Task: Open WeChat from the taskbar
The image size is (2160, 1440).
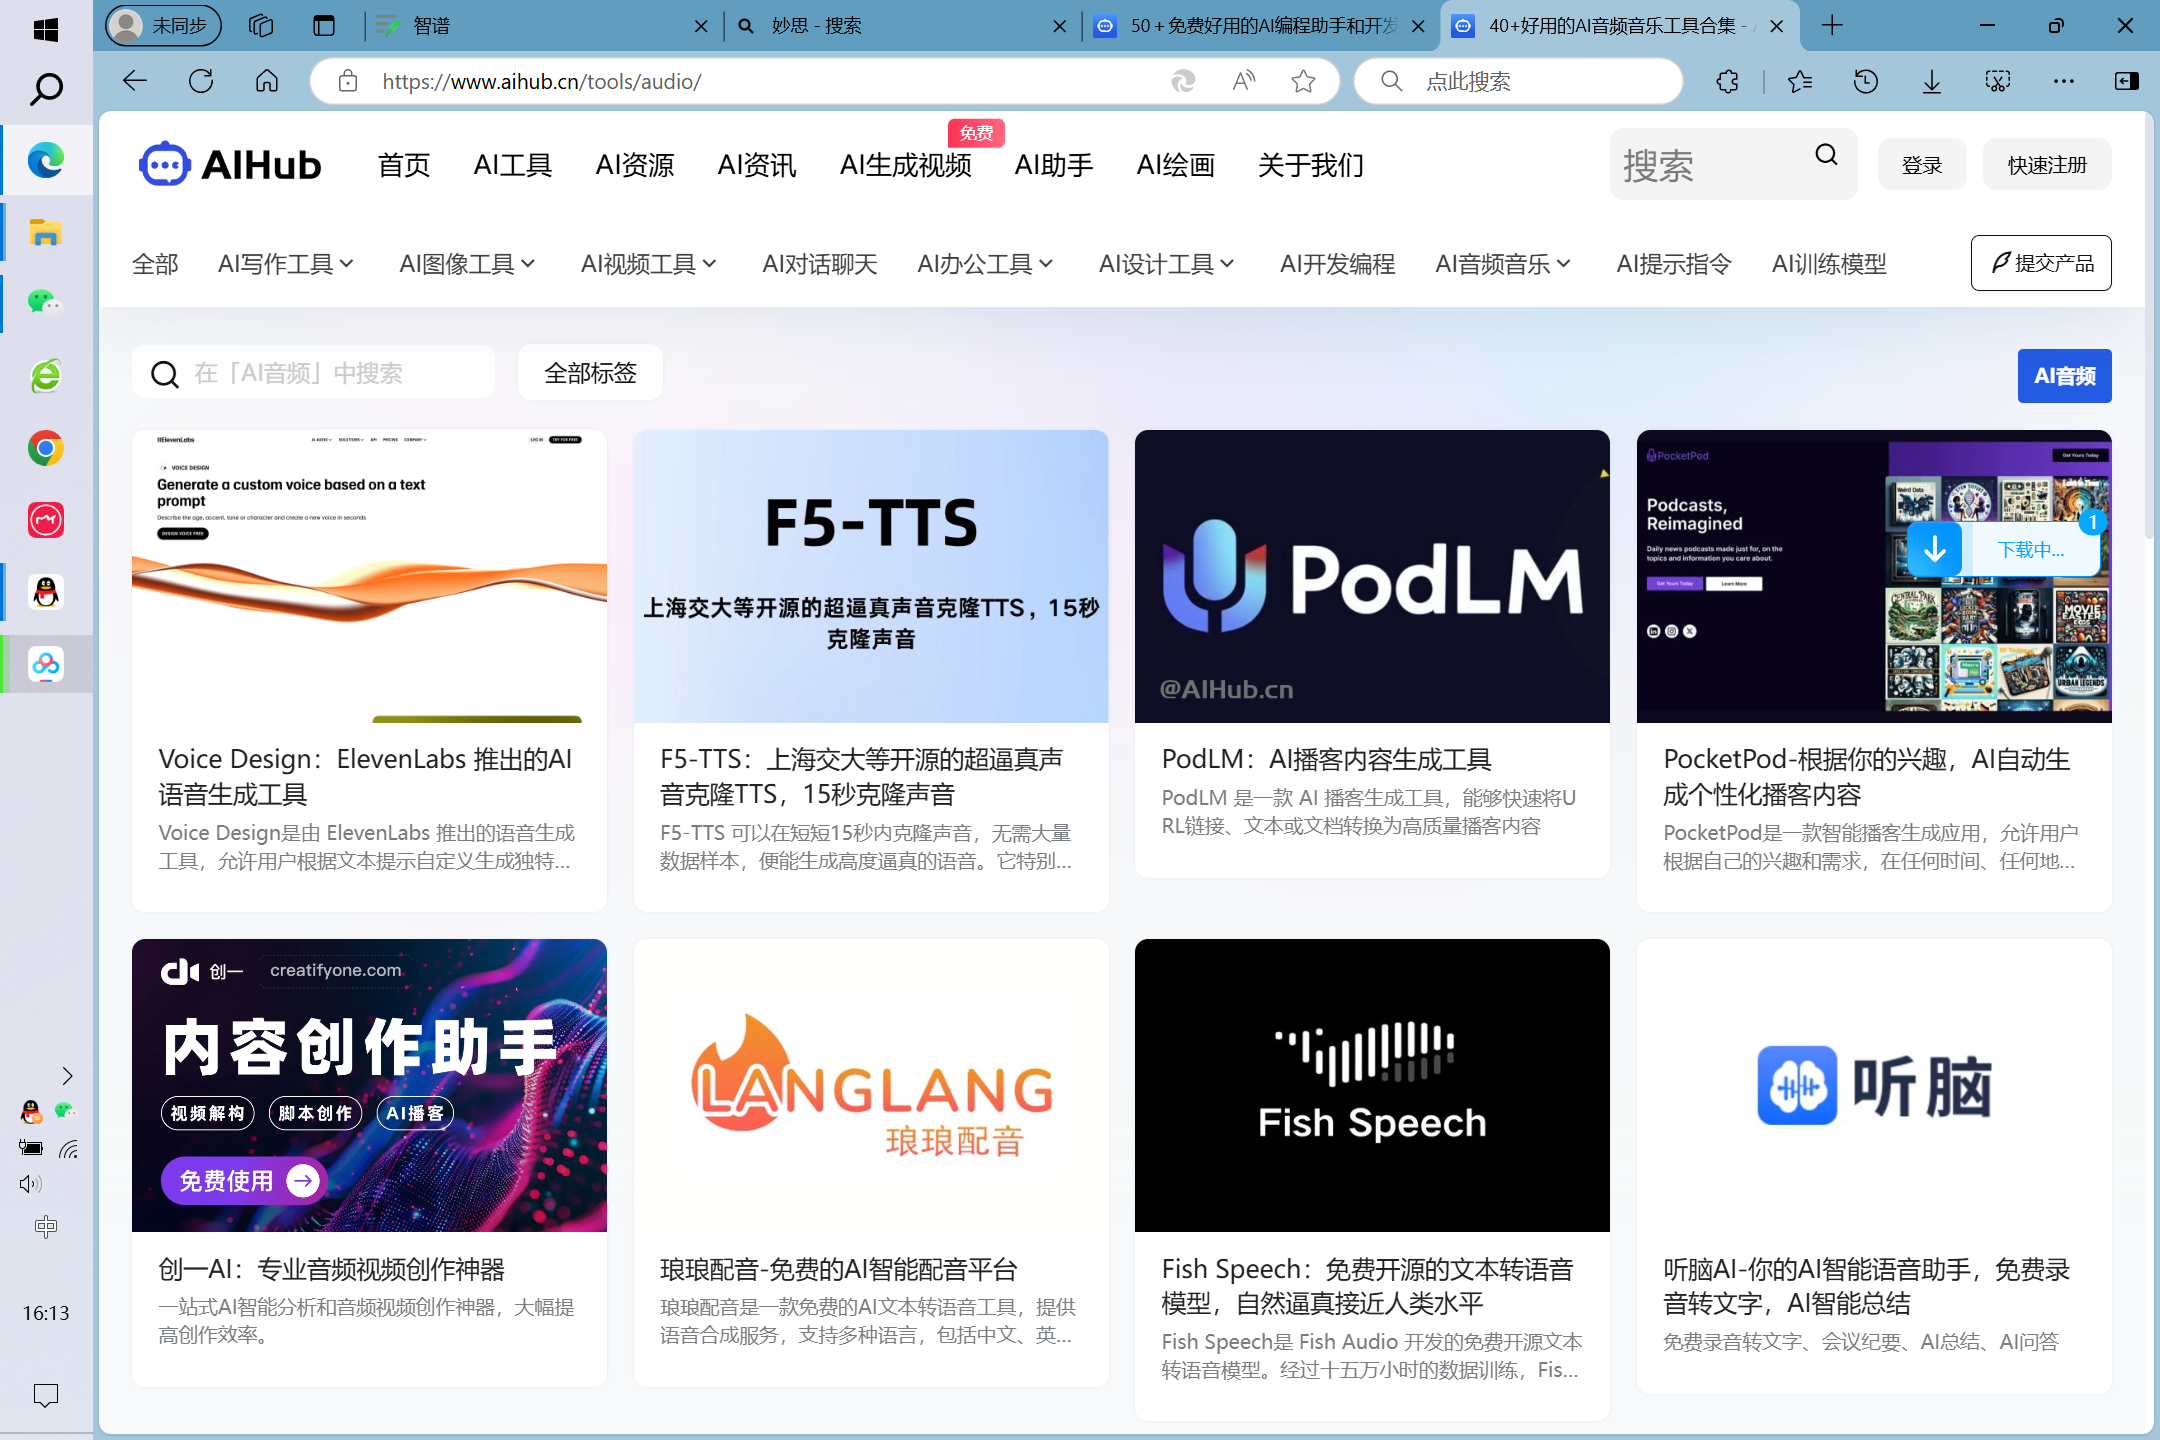Action: point(46,303)
